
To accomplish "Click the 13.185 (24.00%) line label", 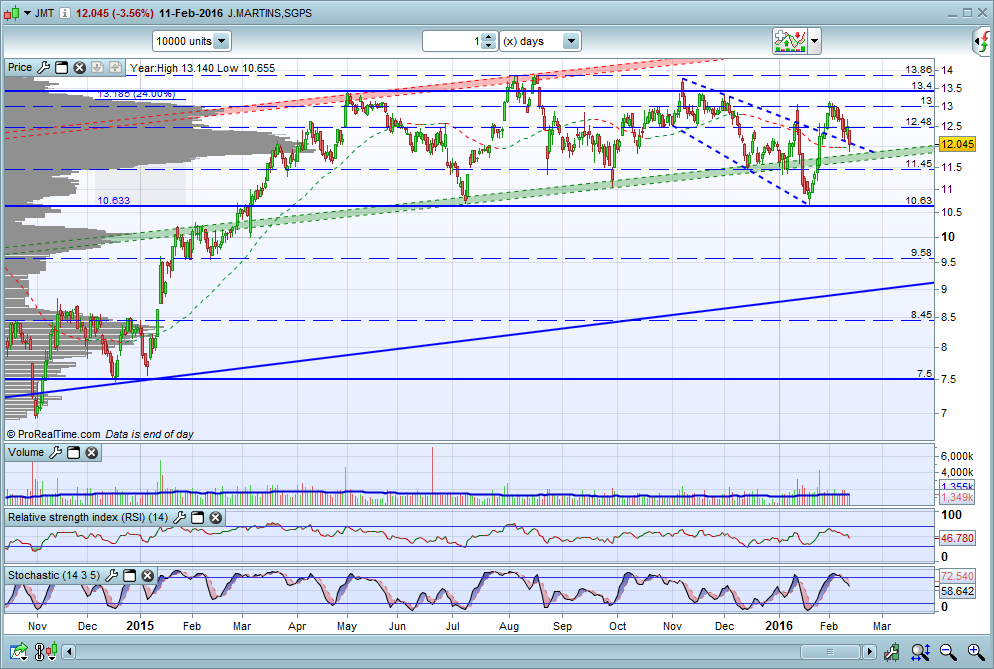I will click(x=136, y=94).
